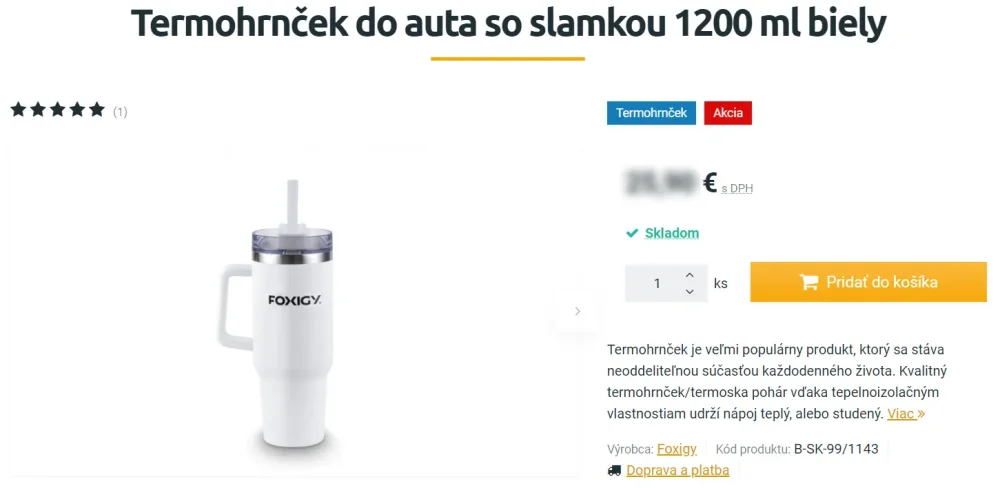Open the Foxigy manufacturer link
This screenshot has width=1000, height=488.
coord(677,449)
